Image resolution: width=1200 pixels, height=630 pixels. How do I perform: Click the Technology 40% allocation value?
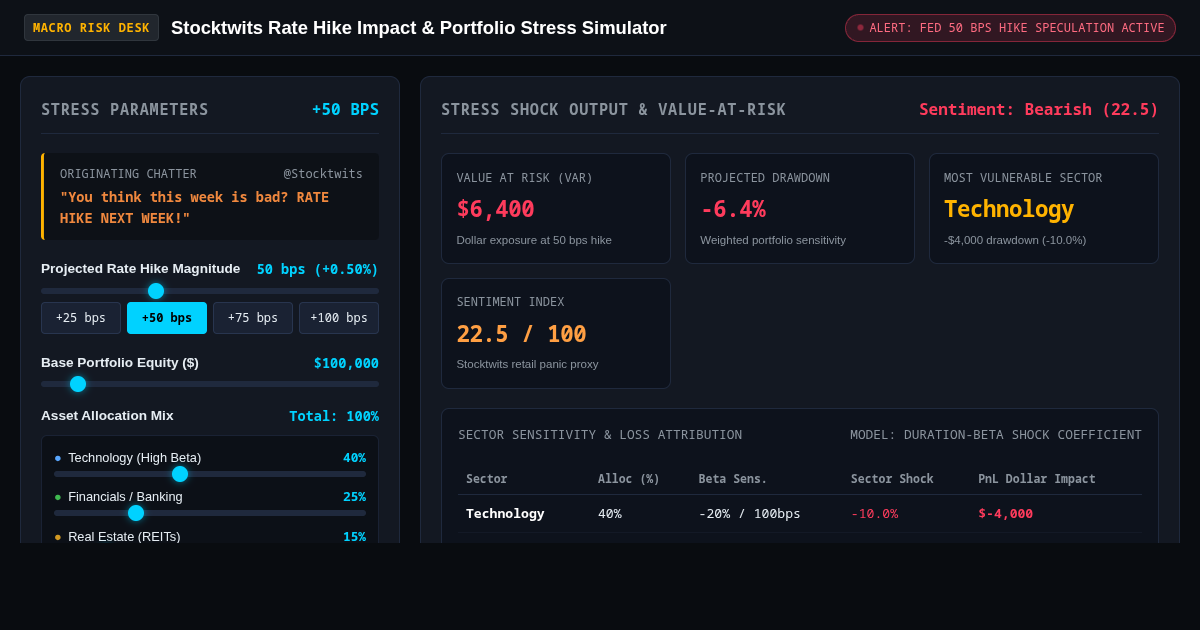click(x=354, y=458)
